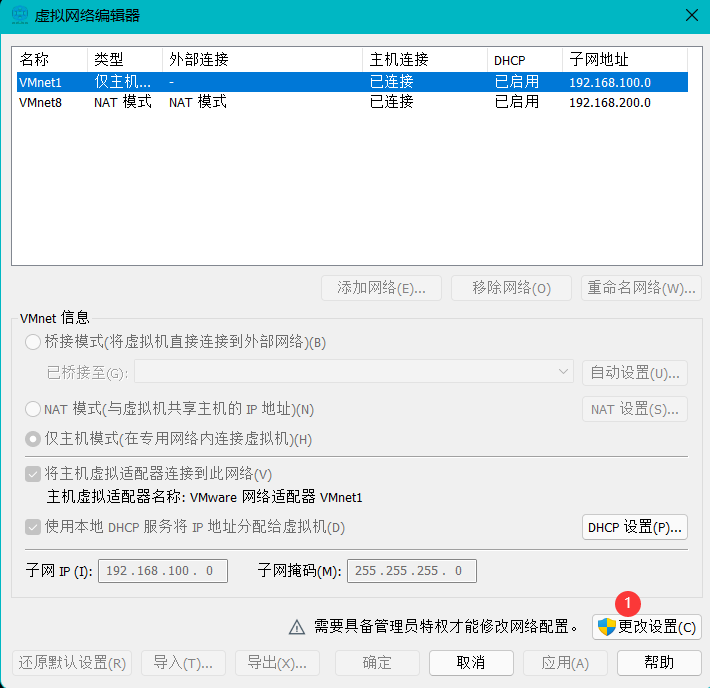Click the 外部连接 column header
The width and height of the screenshot is (710, 688).
pyautogui.click(x=263, y=59)
